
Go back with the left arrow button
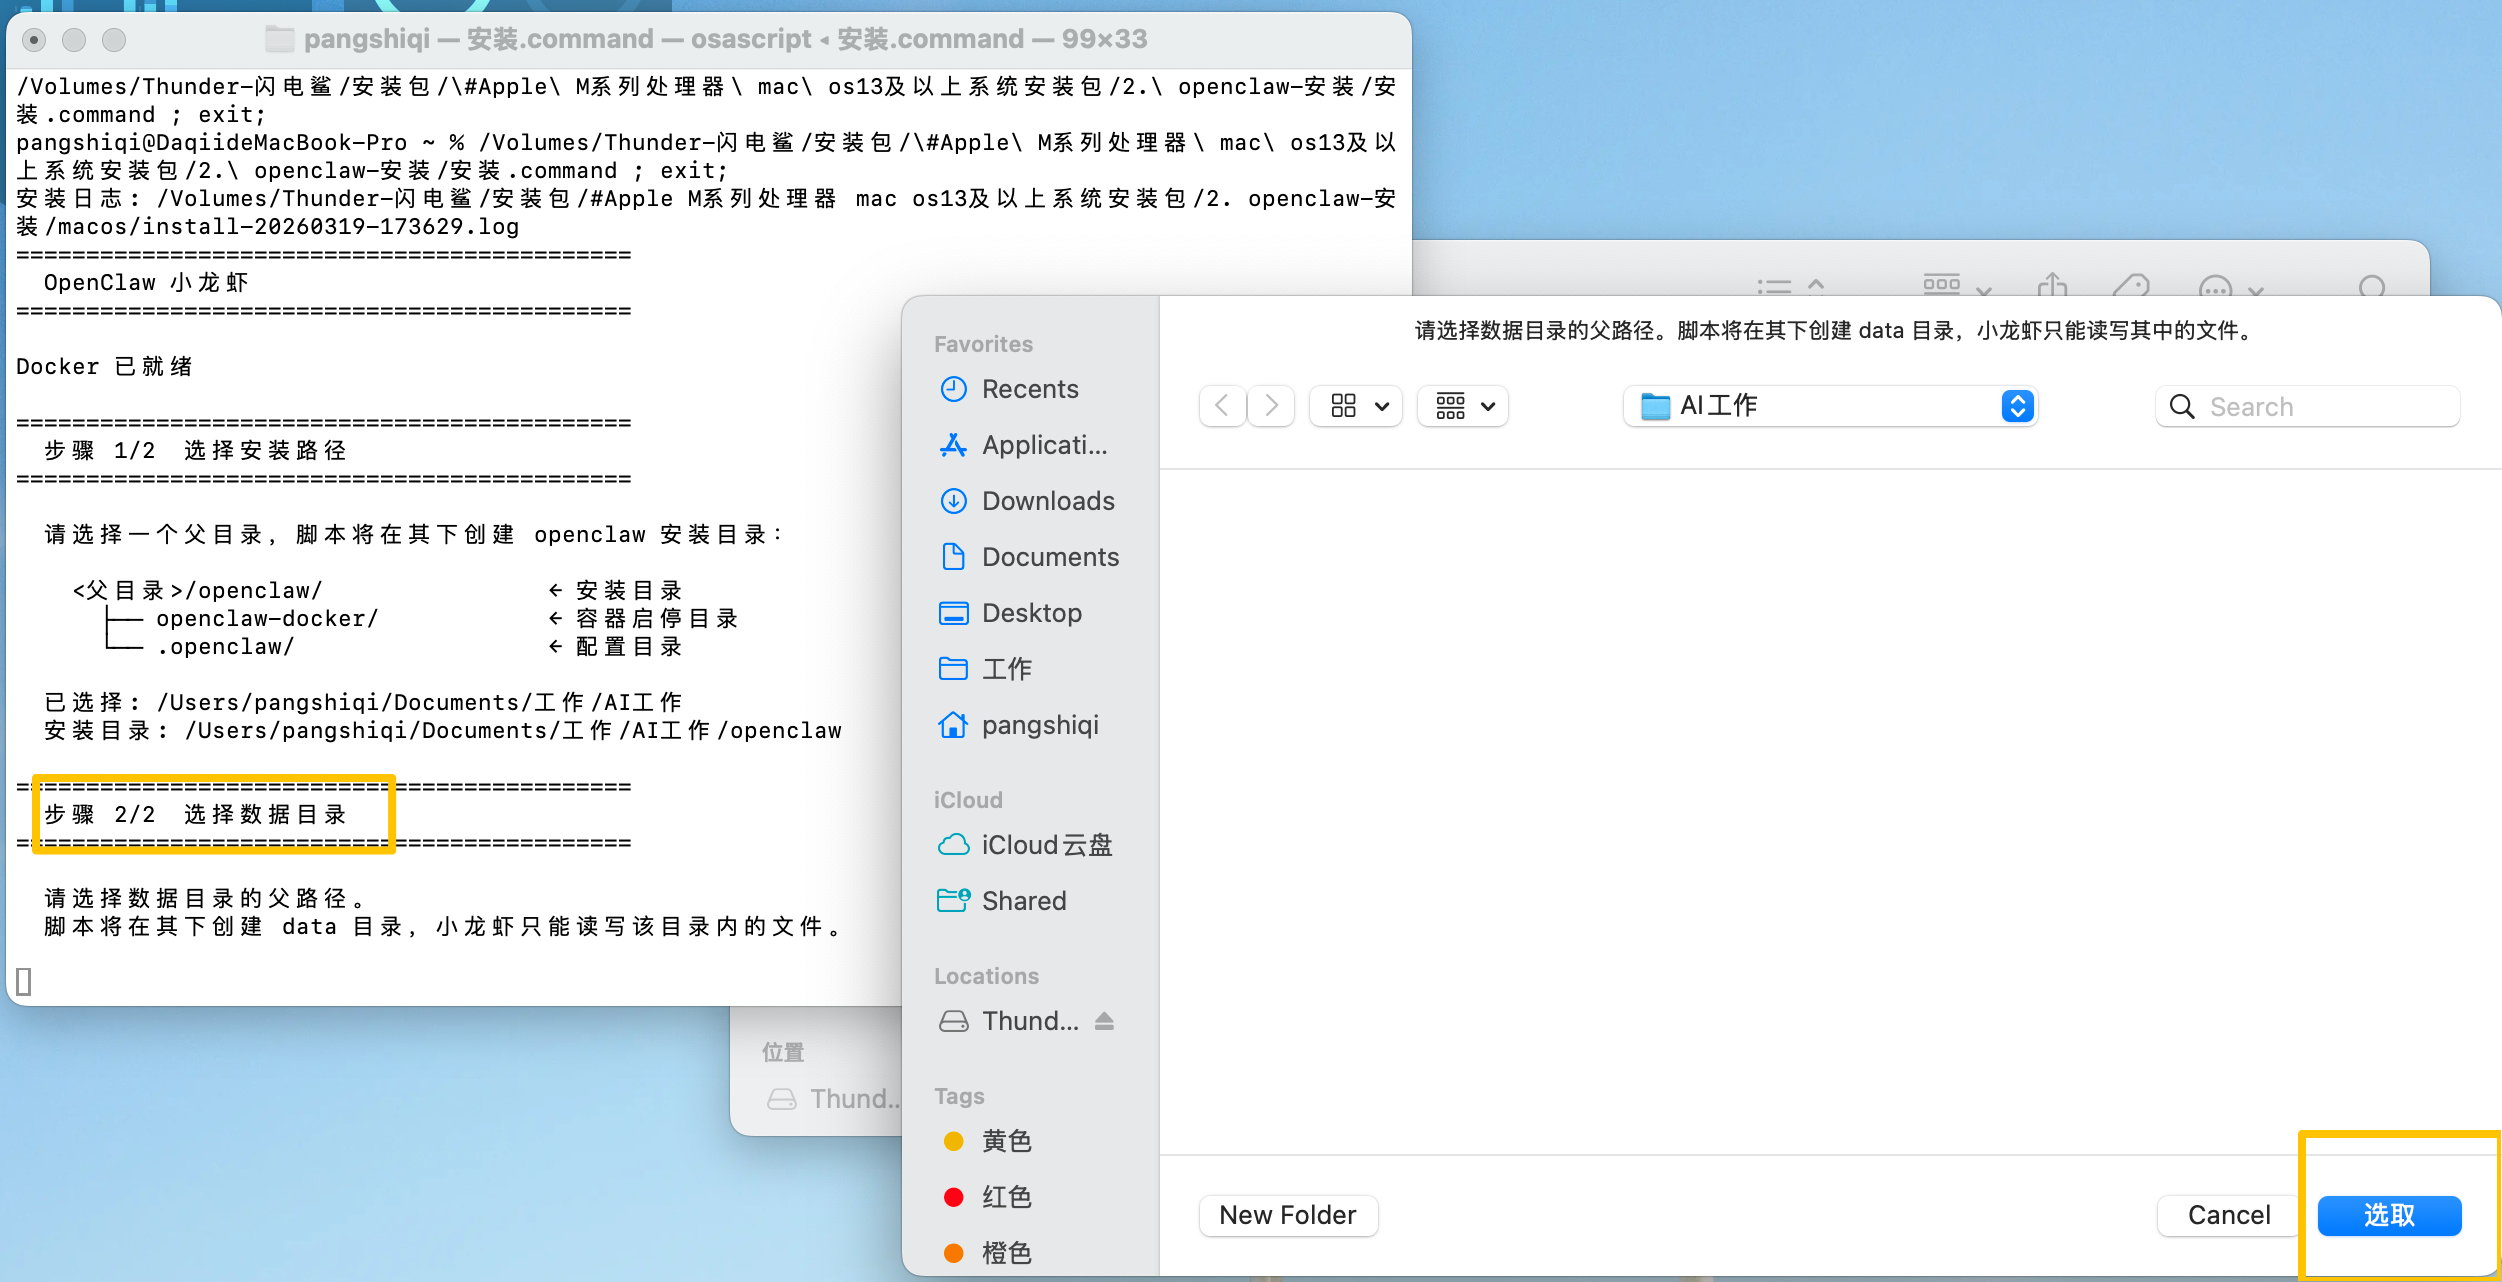point(1222,406)
